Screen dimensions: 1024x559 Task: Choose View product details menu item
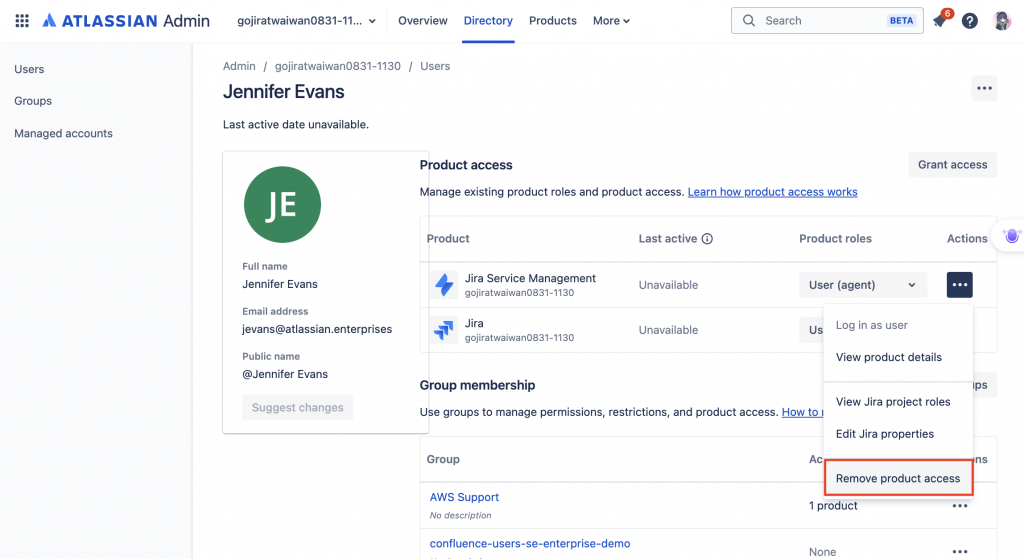pyautogui.click(x=888, y=357)
